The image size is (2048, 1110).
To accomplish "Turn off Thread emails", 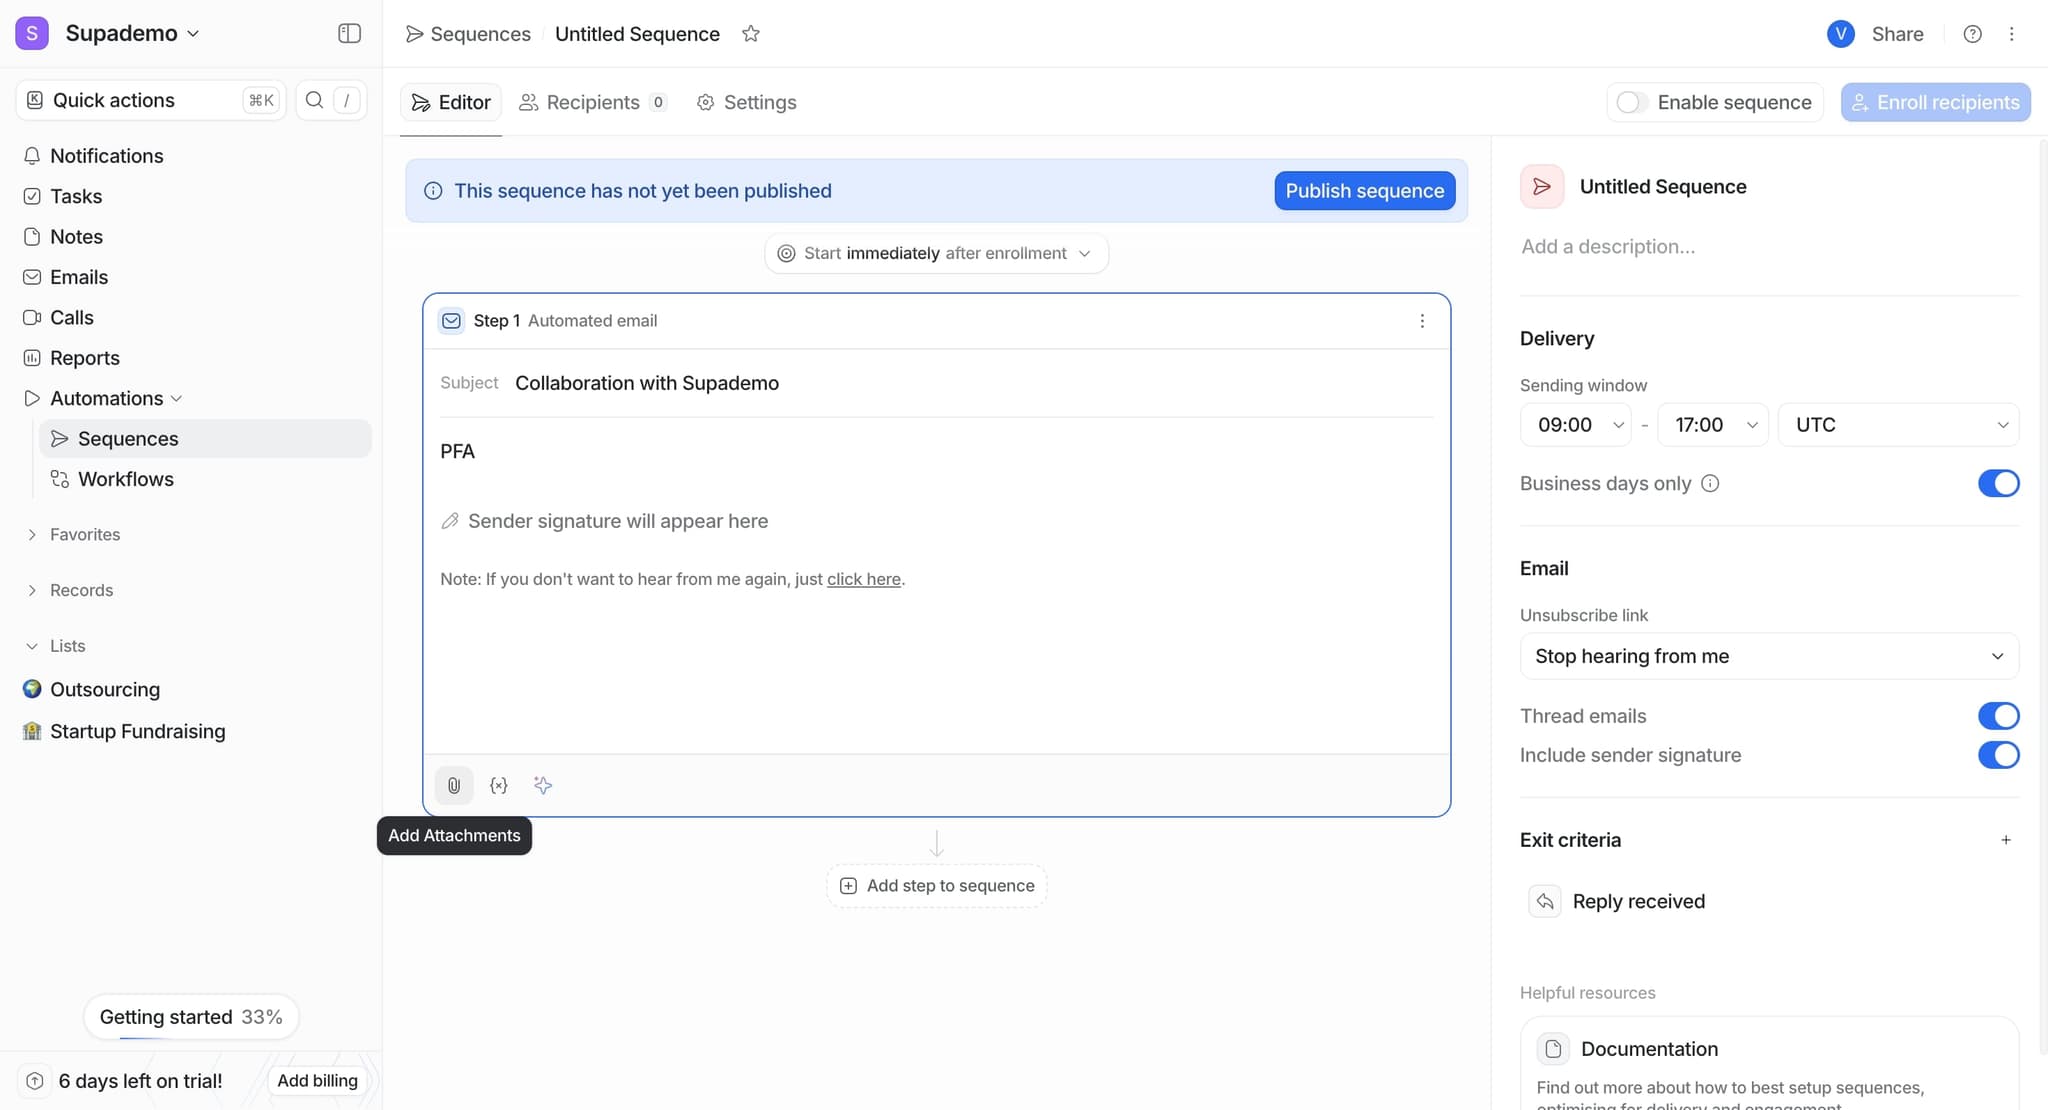I will (x=2000, y=715).
